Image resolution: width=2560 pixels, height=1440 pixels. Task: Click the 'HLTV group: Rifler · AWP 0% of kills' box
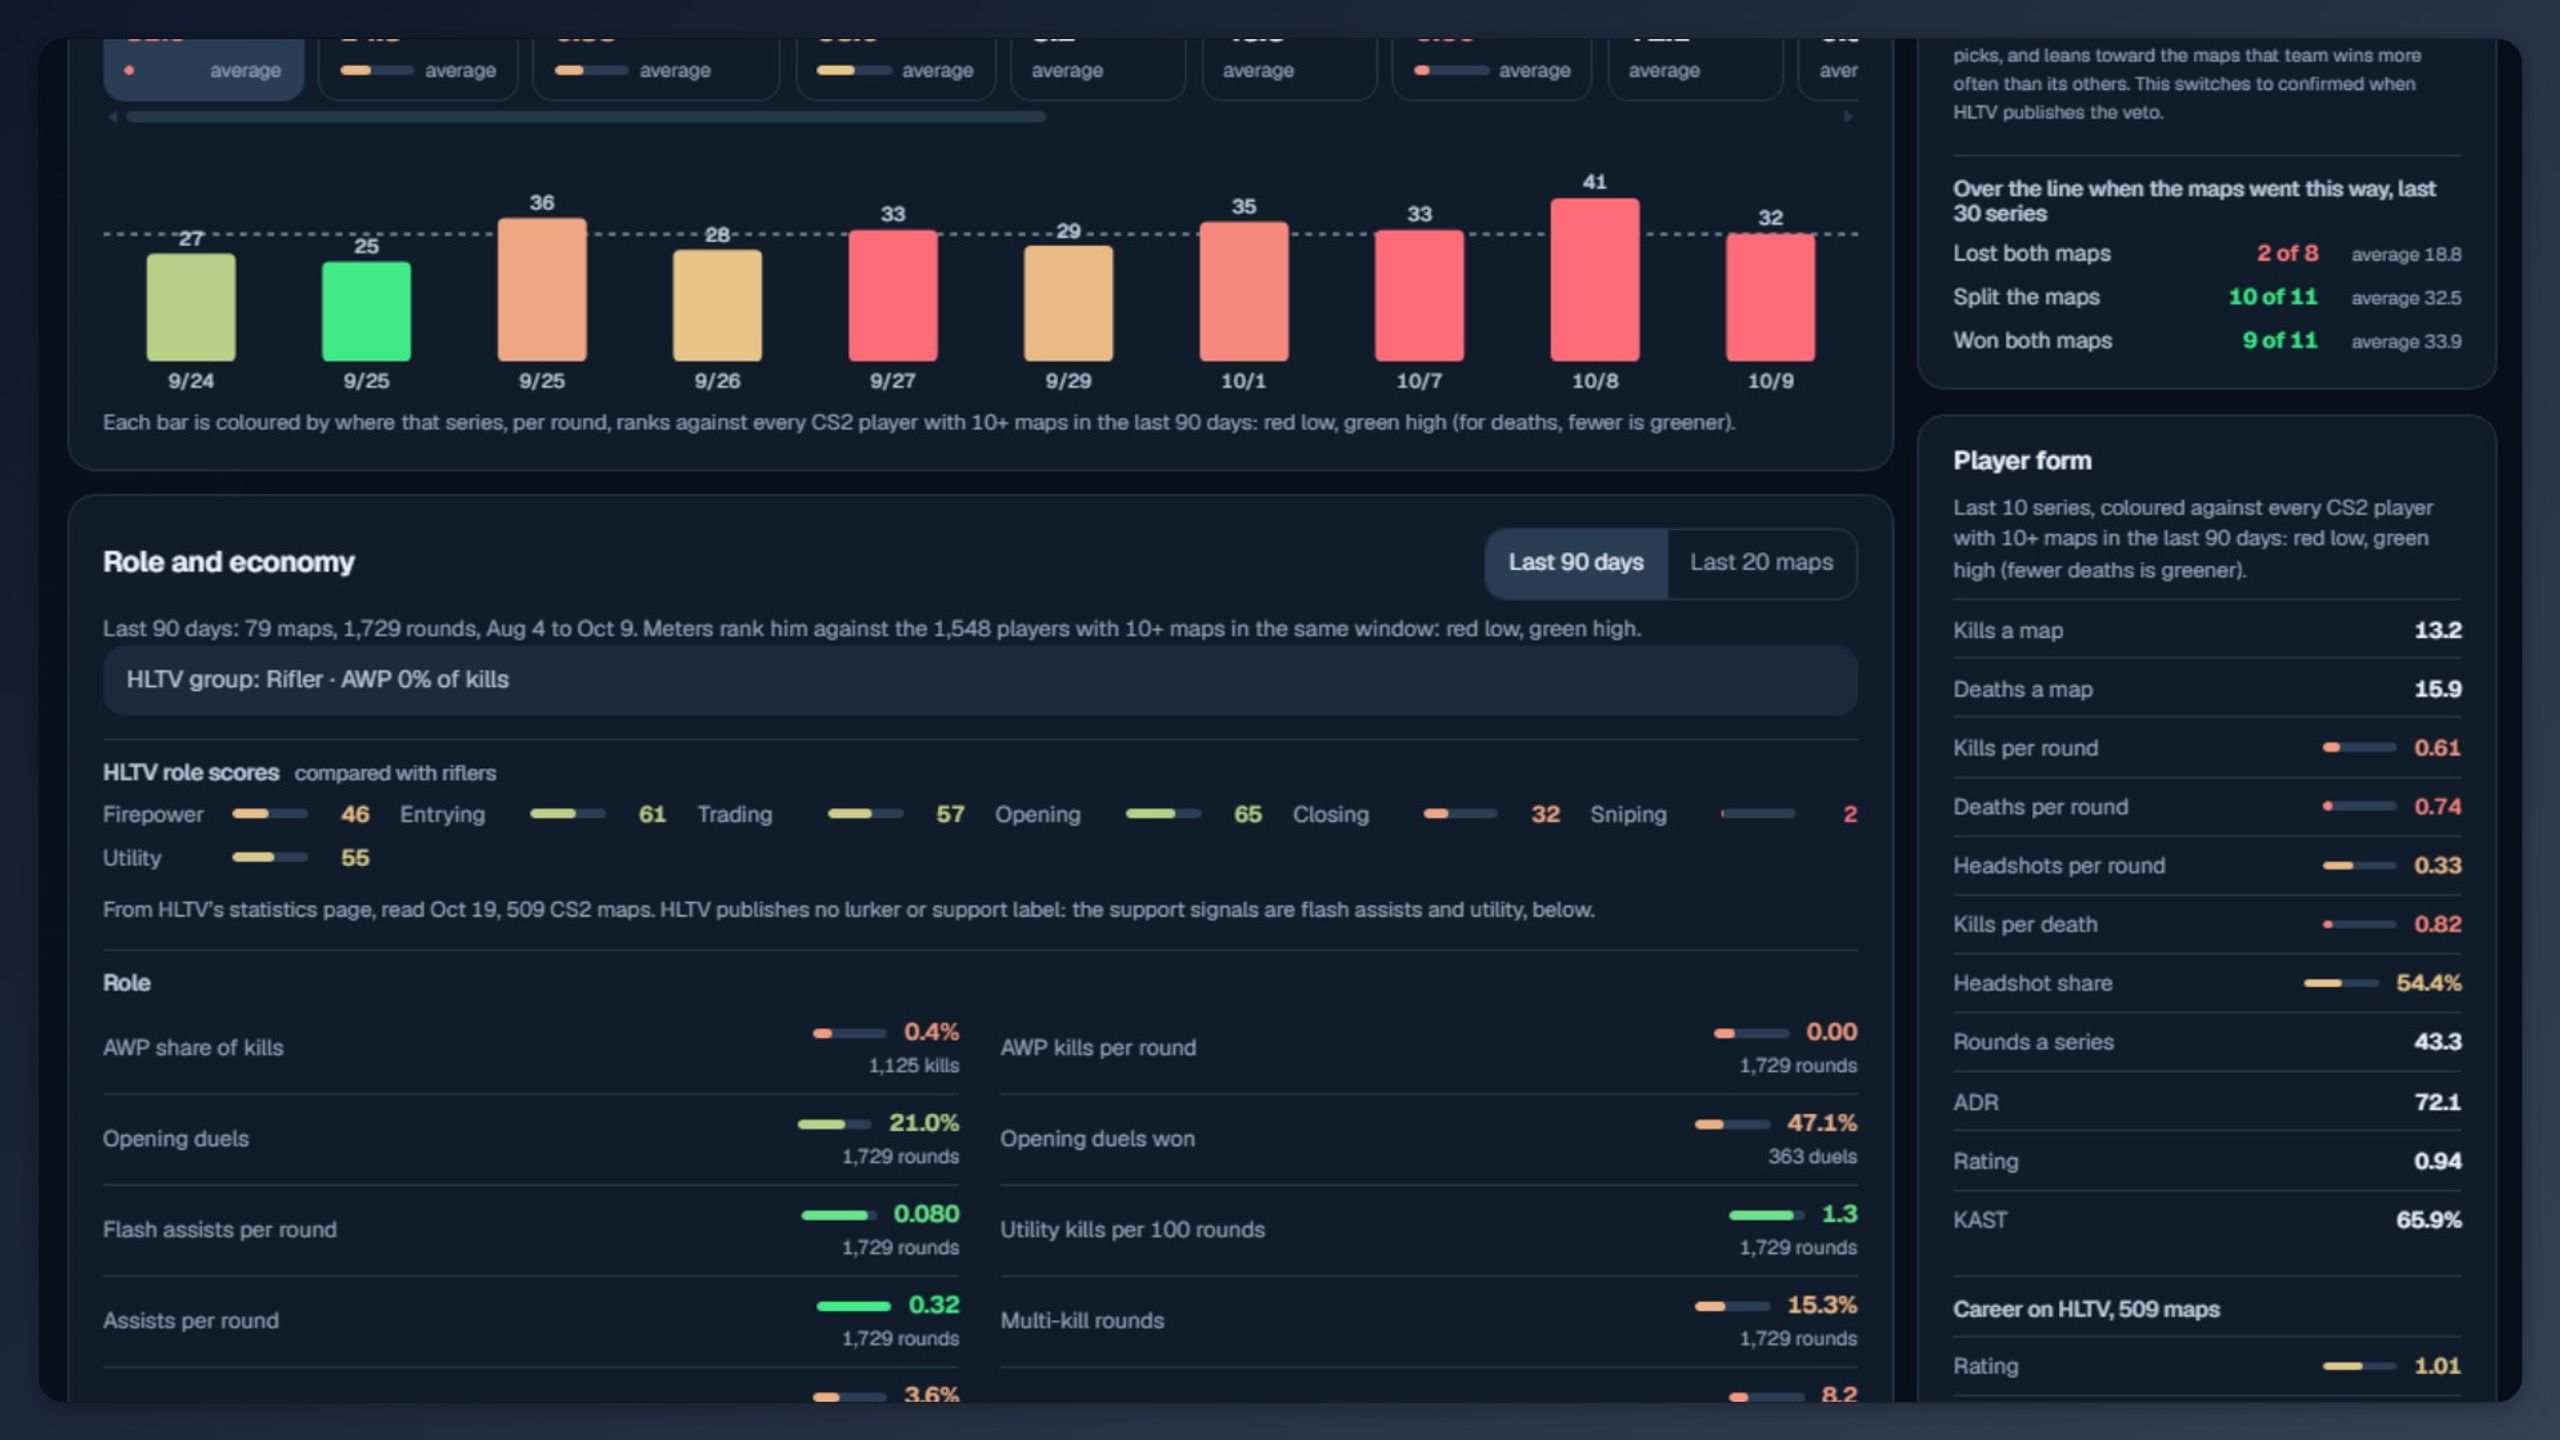[x=980, y=680]
